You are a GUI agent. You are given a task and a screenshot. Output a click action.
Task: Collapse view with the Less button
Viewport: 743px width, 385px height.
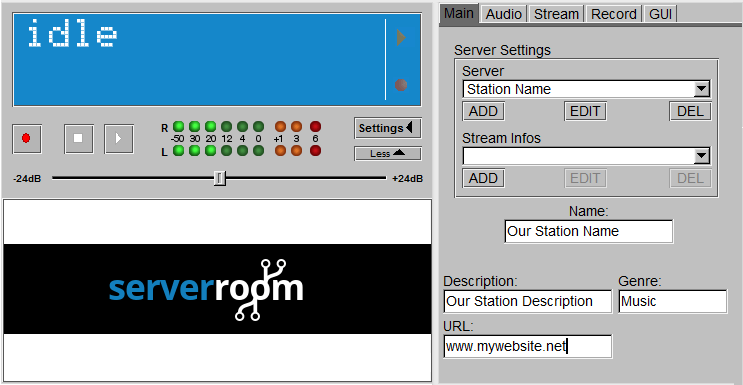[x=388, y=154]
